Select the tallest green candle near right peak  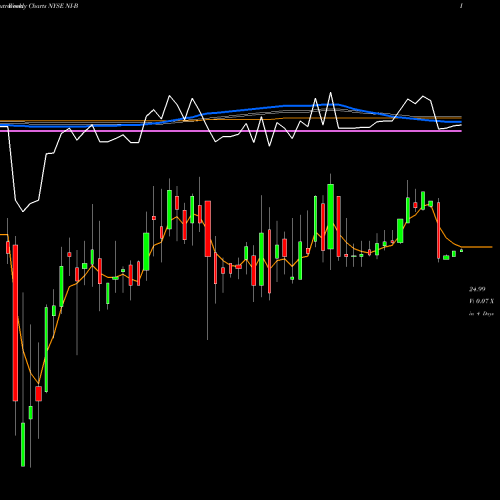click(x=331, y=216)
